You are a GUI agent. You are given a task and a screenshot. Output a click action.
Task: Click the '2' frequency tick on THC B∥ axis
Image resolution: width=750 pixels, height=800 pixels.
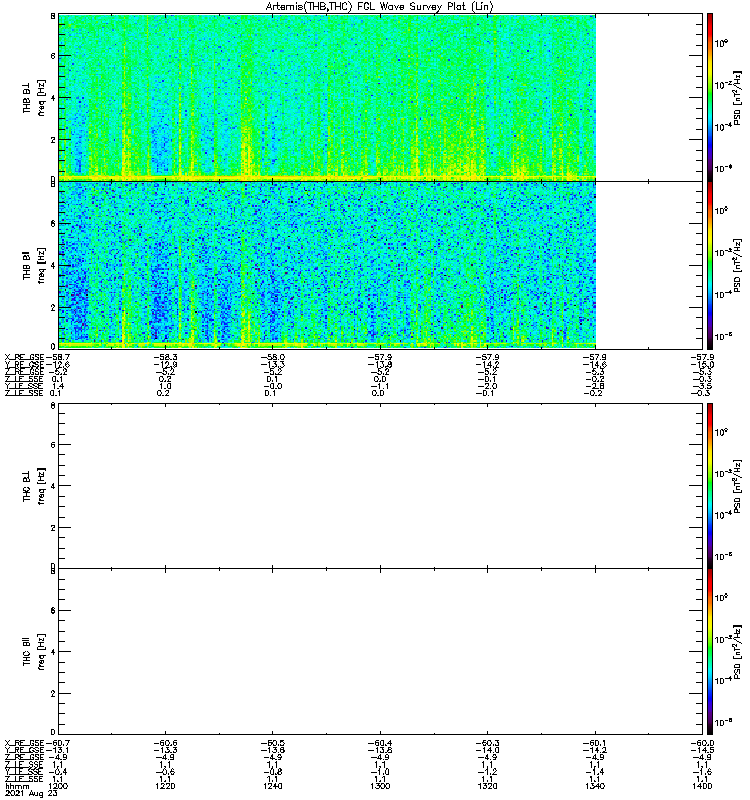click(x=53, y=693)
